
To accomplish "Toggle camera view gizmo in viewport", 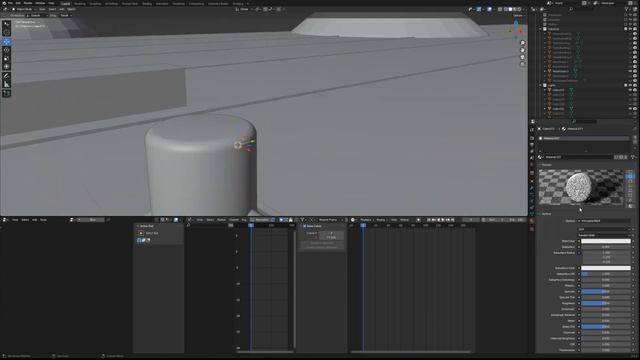I will [x=522, y=57].
